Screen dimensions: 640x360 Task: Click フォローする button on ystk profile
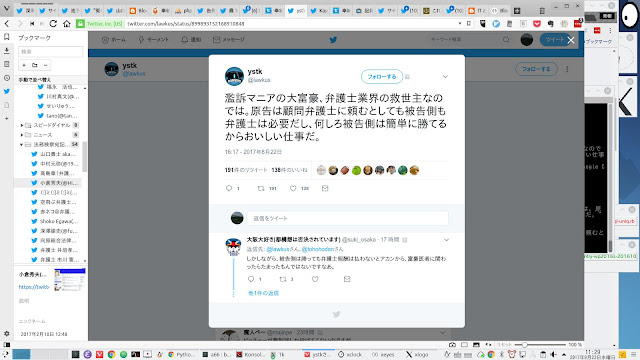[x=536, y=69]
